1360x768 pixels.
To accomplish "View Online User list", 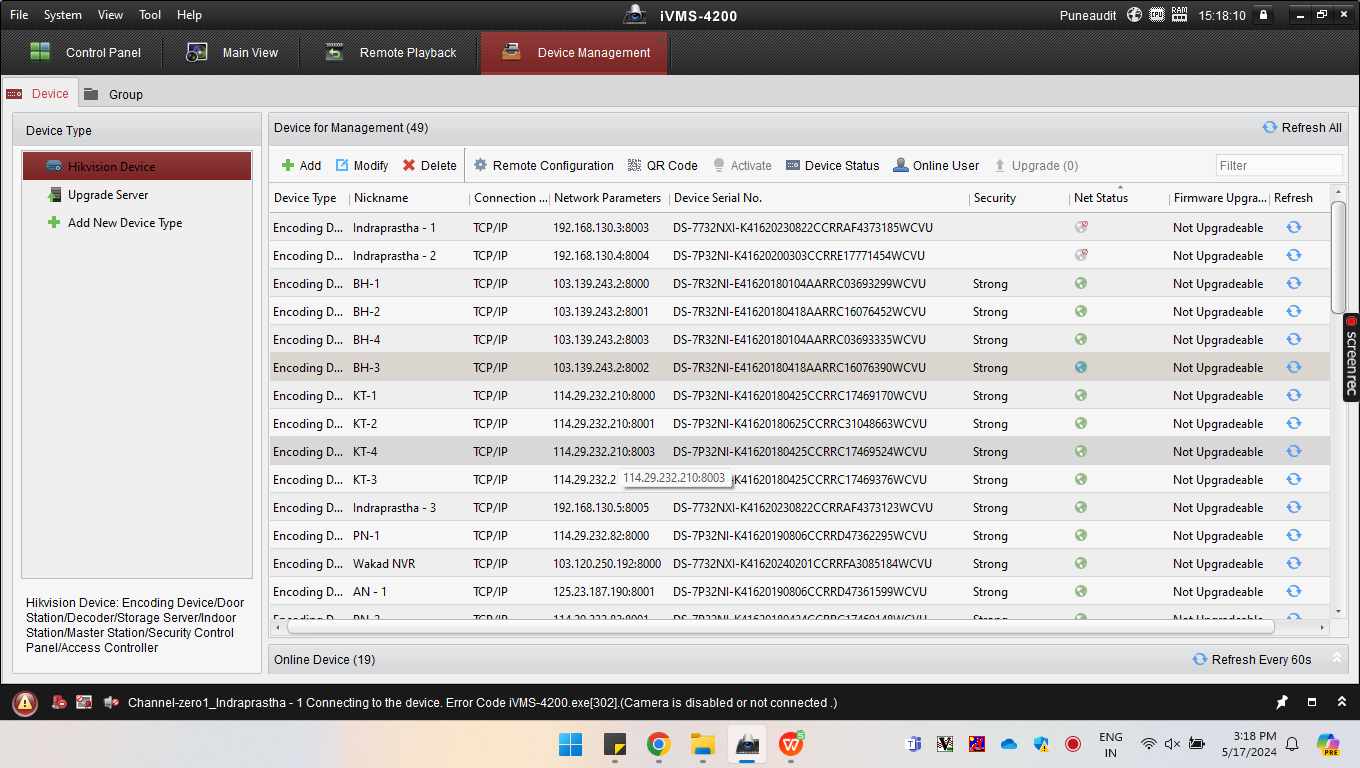I will point(937,166).
